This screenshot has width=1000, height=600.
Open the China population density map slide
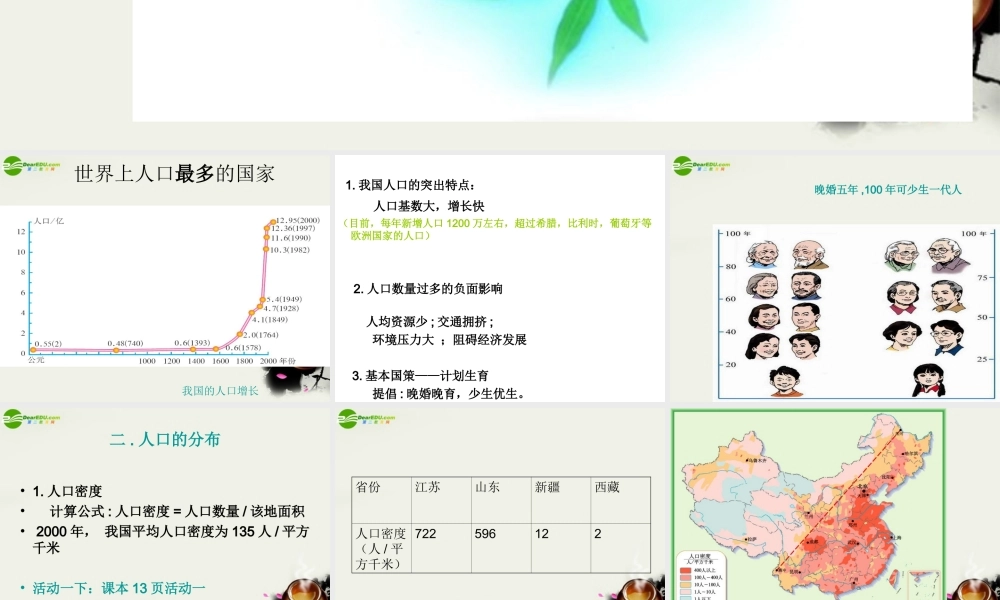point(835,504)
